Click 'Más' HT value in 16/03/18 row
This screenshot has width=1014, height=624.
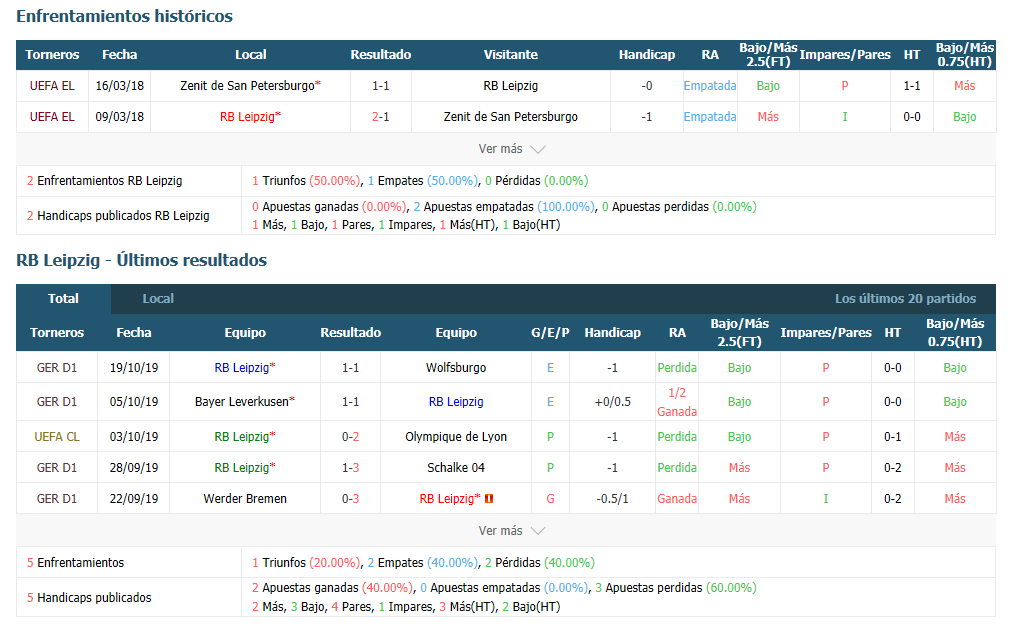coord(964,85)
